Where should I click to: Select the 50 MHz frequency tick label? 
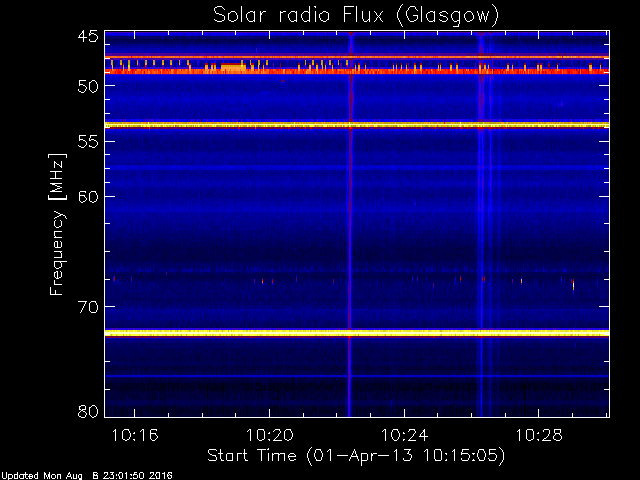[88, 86]
